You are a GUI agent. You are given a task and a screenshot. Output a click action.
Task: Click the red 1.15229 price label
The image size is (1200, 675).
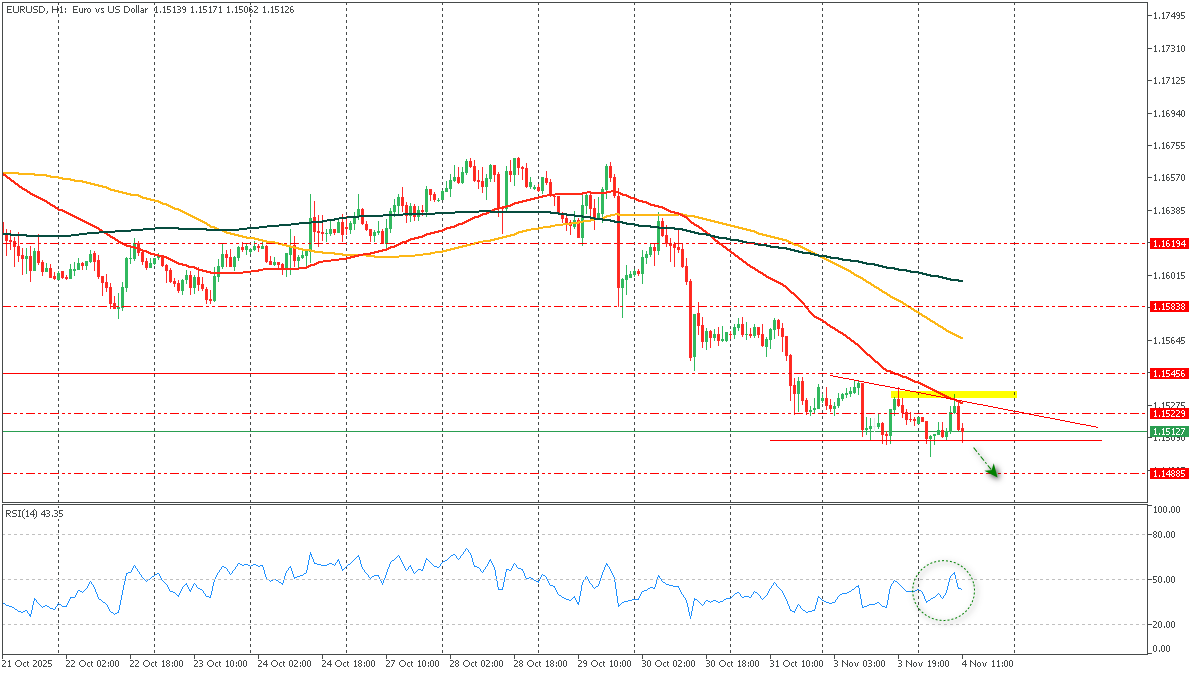(x=1168, y=413)
